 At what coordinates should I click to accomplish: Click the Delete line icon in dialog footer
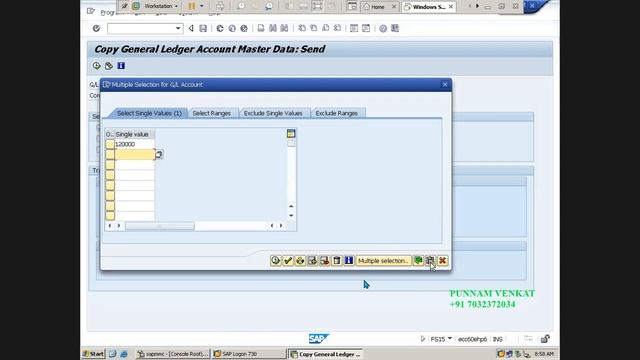click(324, 260)
